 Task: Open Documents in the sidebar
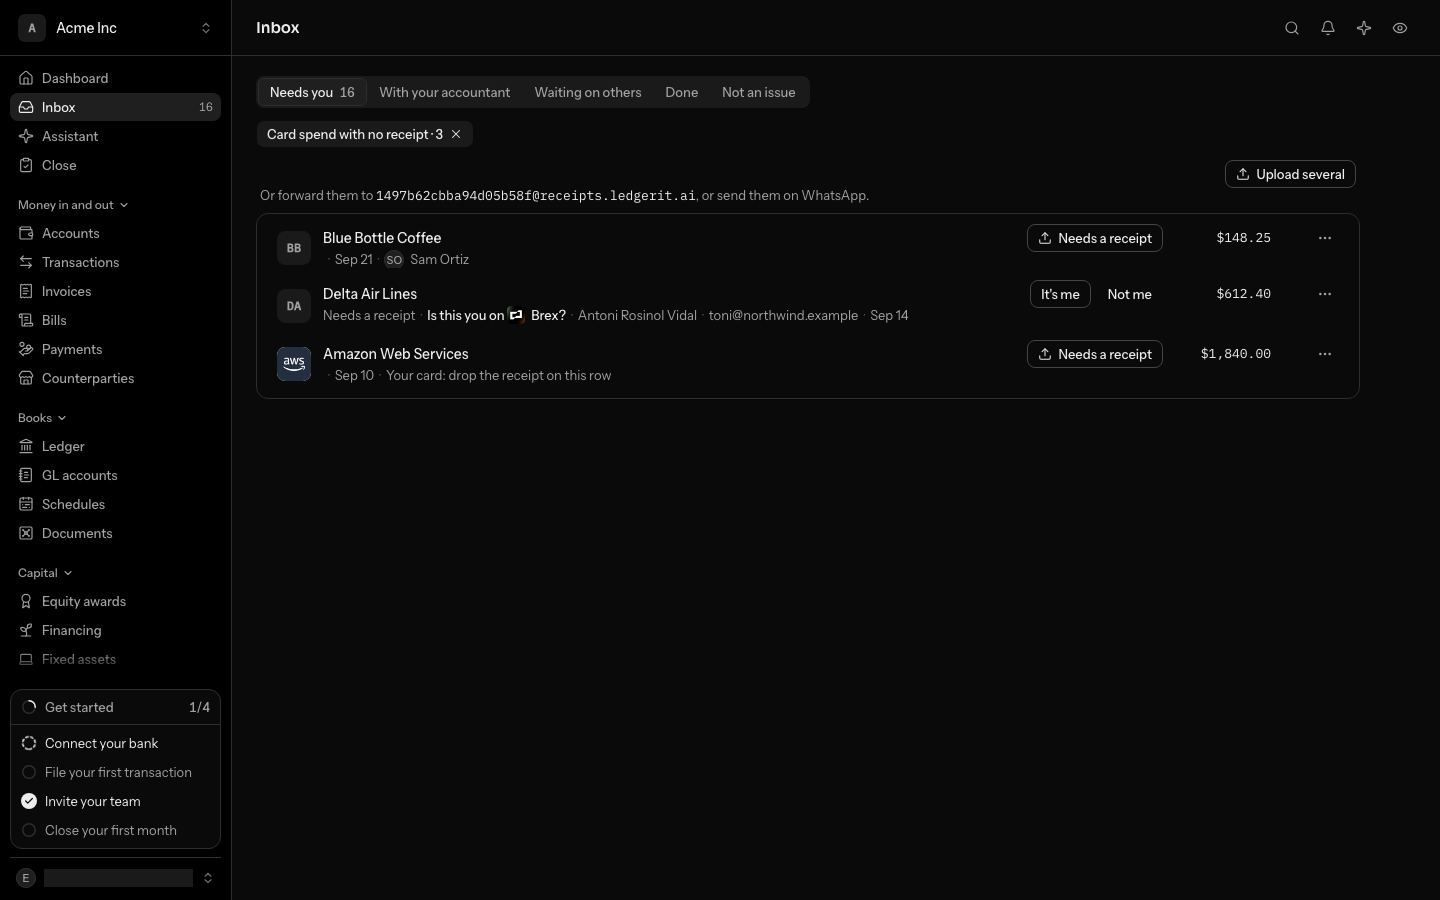click(x=115, y=533)
